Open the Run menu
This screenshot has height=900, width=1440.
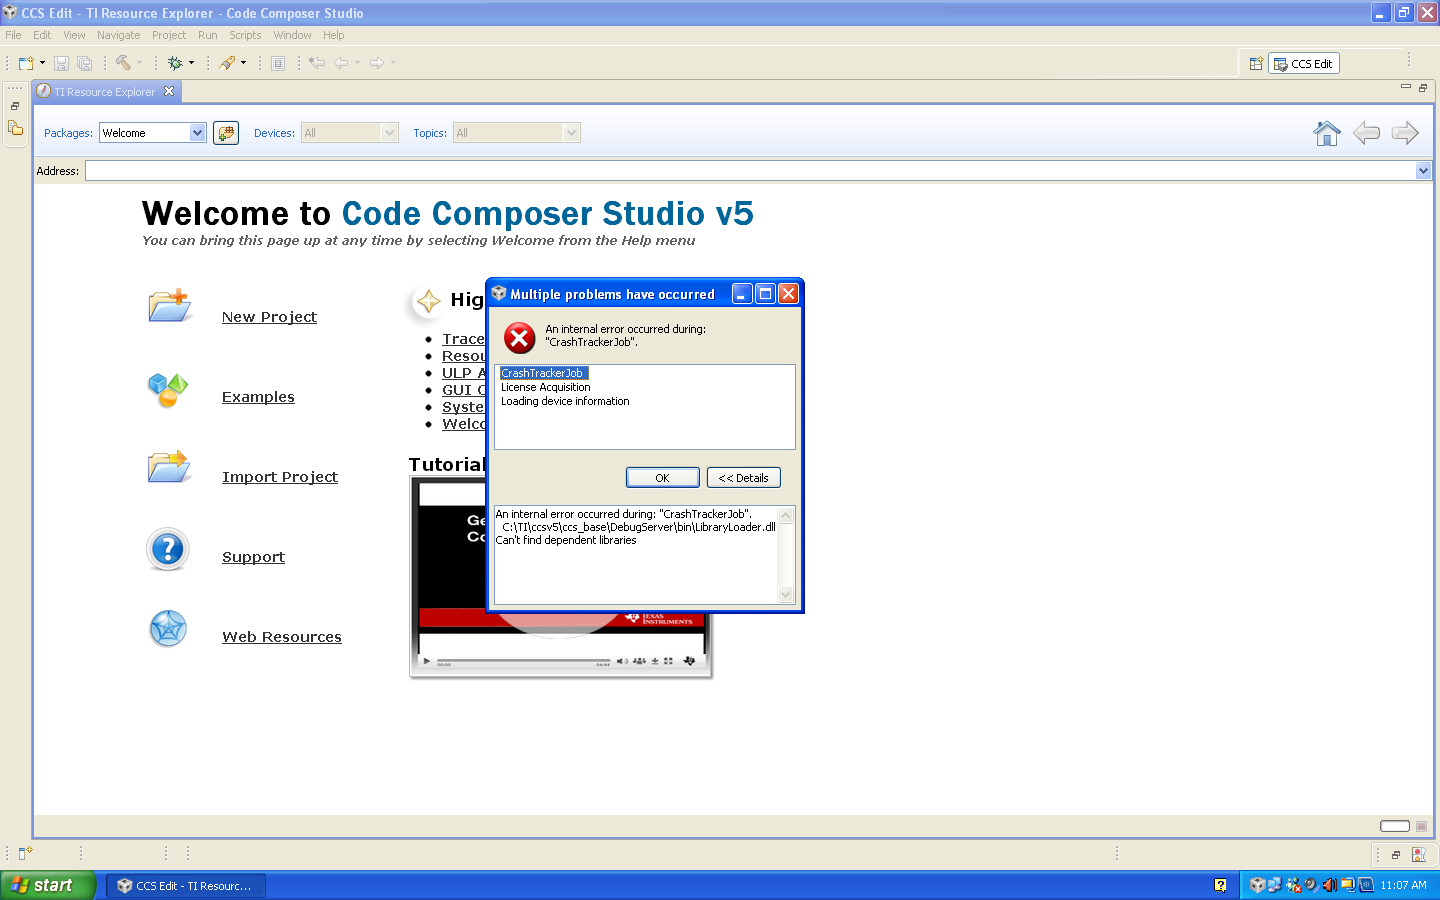pyautogui.click(x=208, y=35)
